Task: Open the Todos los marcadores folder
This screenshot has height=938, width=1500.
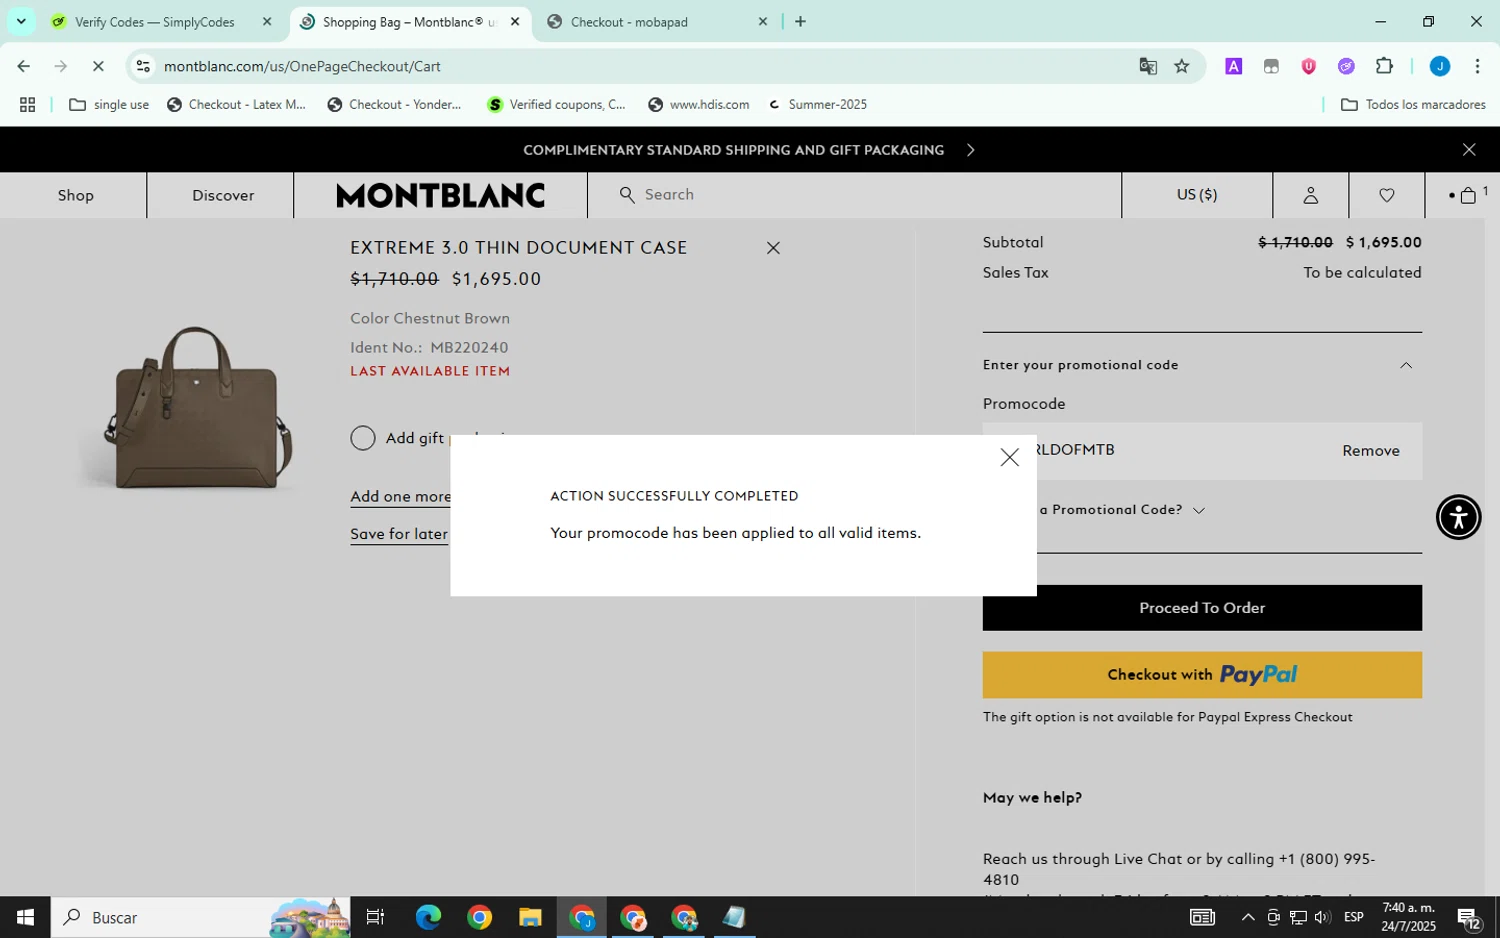Action: tap(1412, 104)
